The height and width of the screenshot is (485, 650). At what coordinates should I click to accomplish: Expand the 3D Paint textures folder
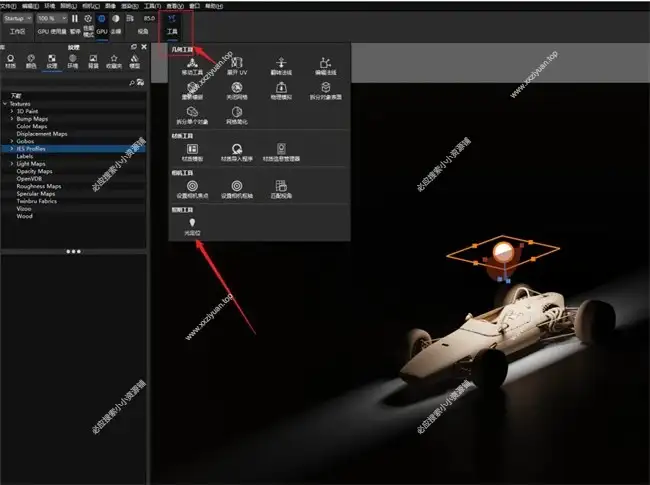[x=12, y=110]
